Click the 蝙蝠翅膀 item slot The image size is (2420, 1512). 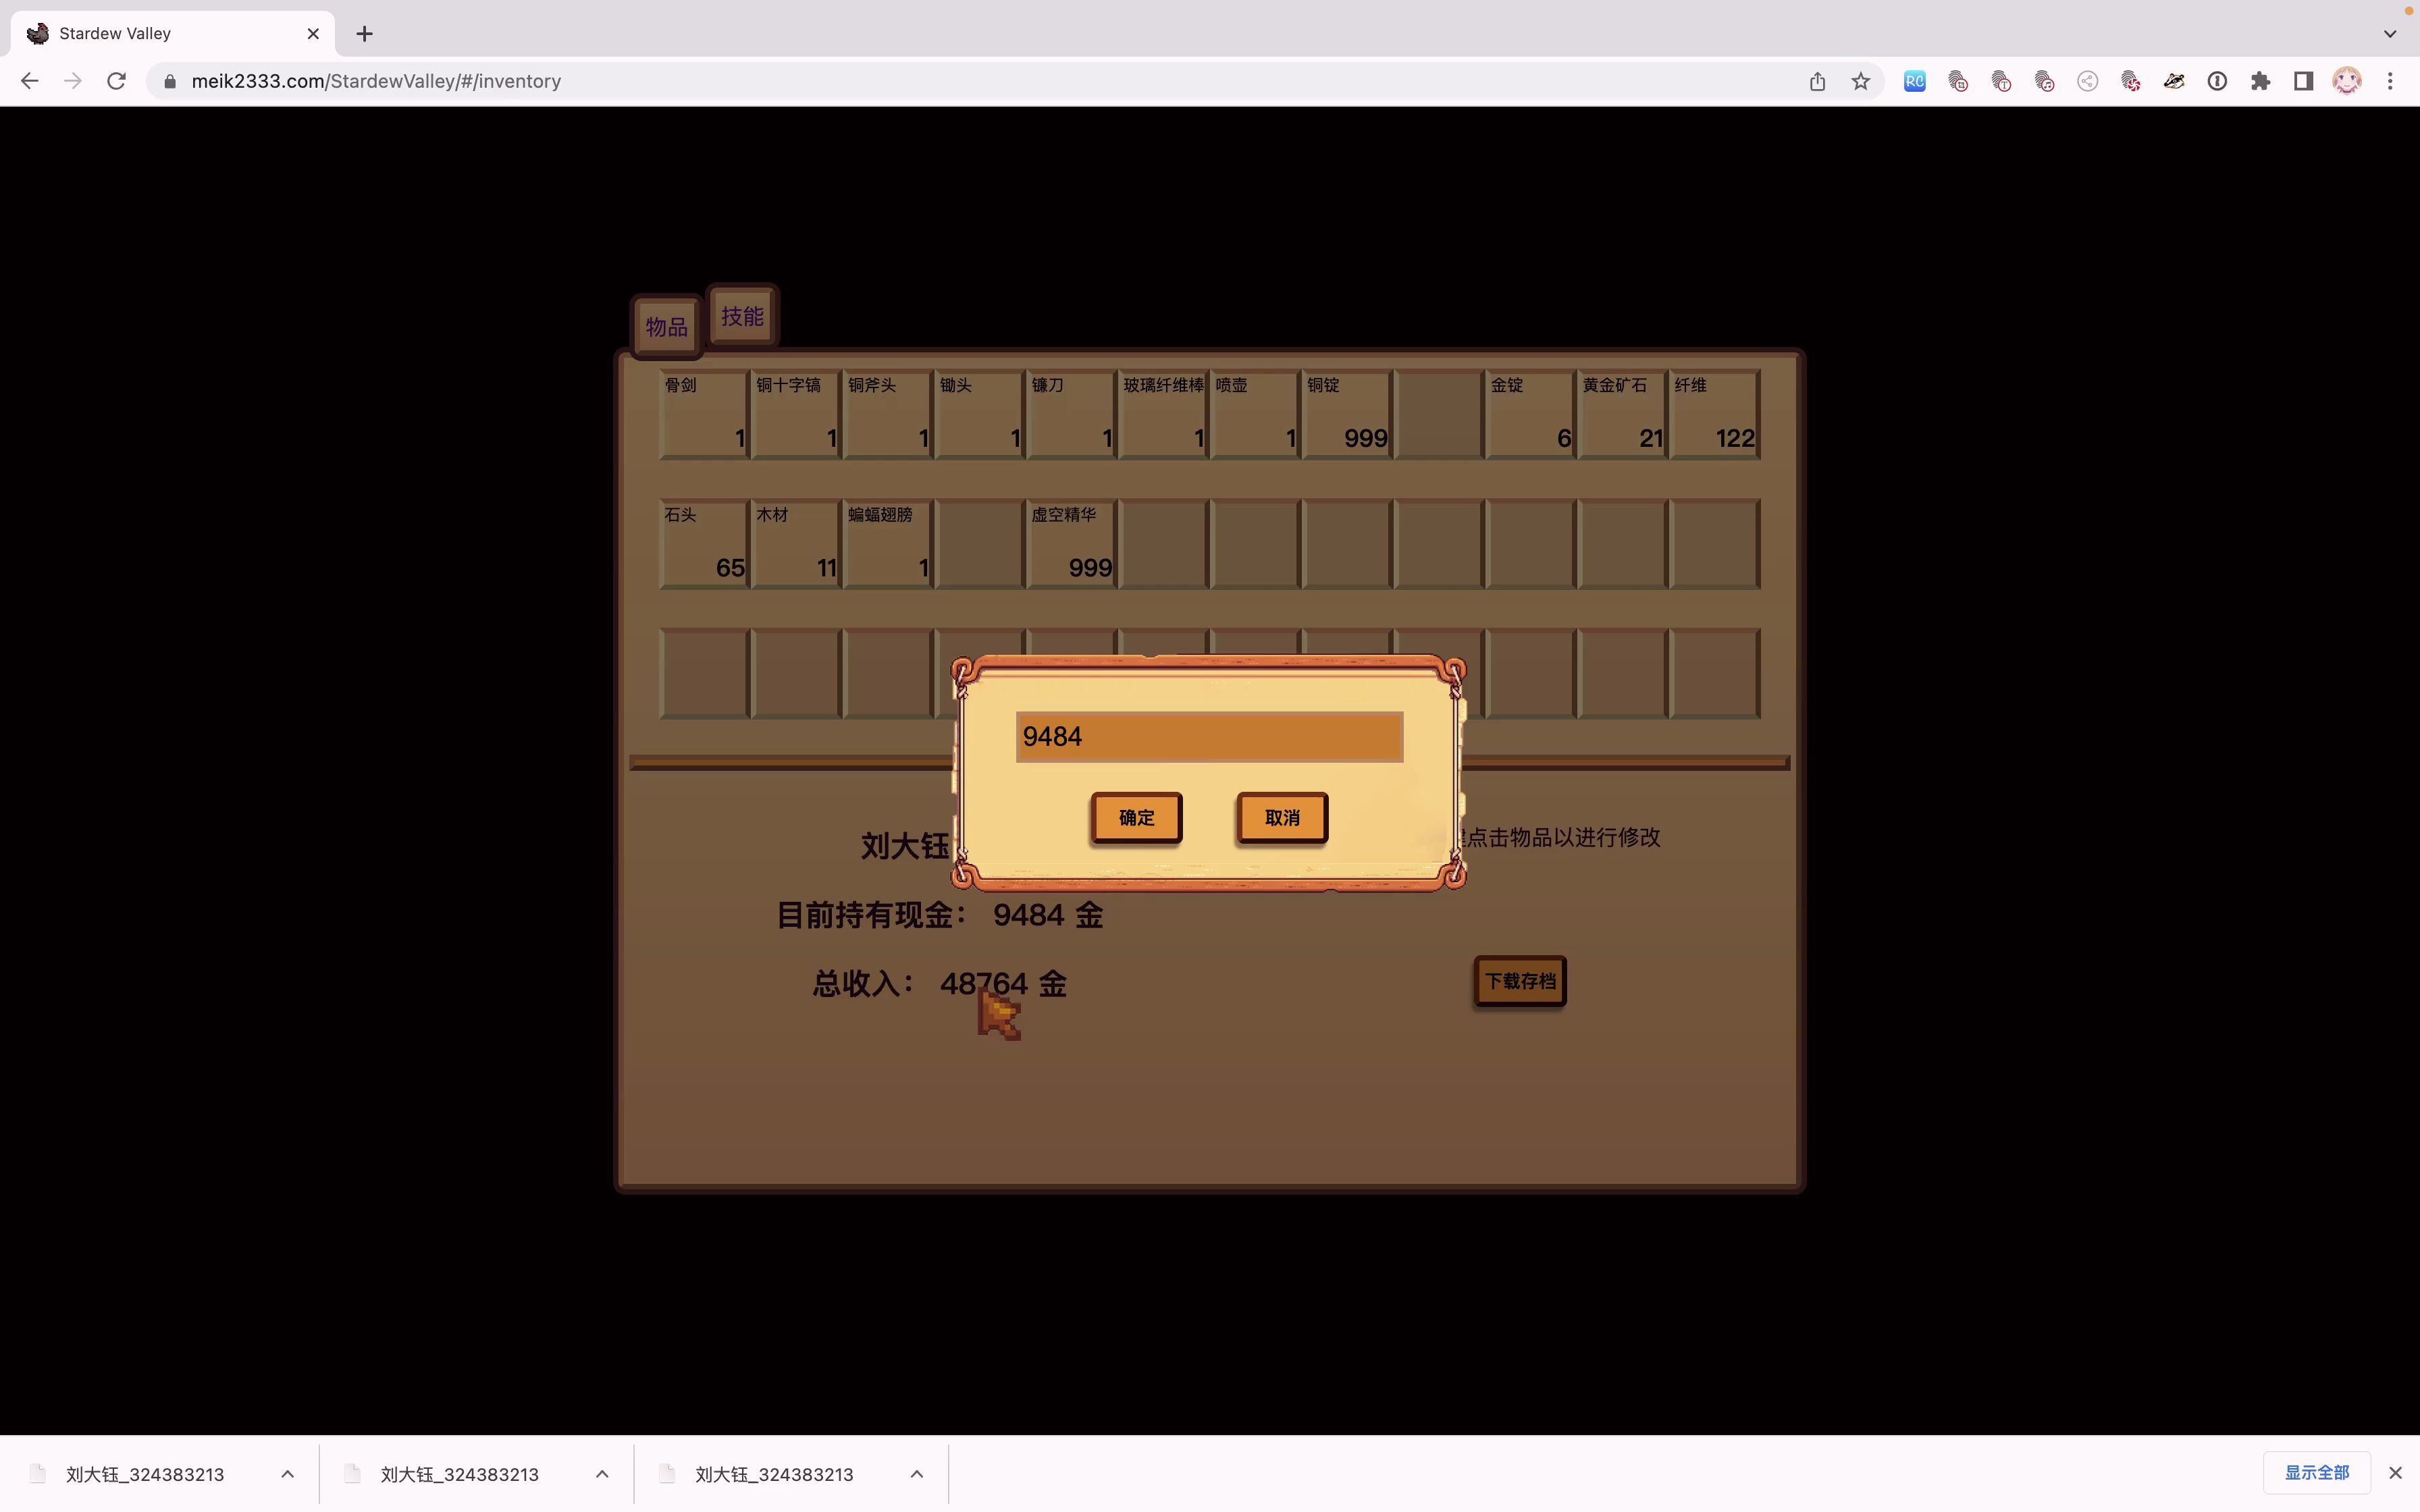888,544
